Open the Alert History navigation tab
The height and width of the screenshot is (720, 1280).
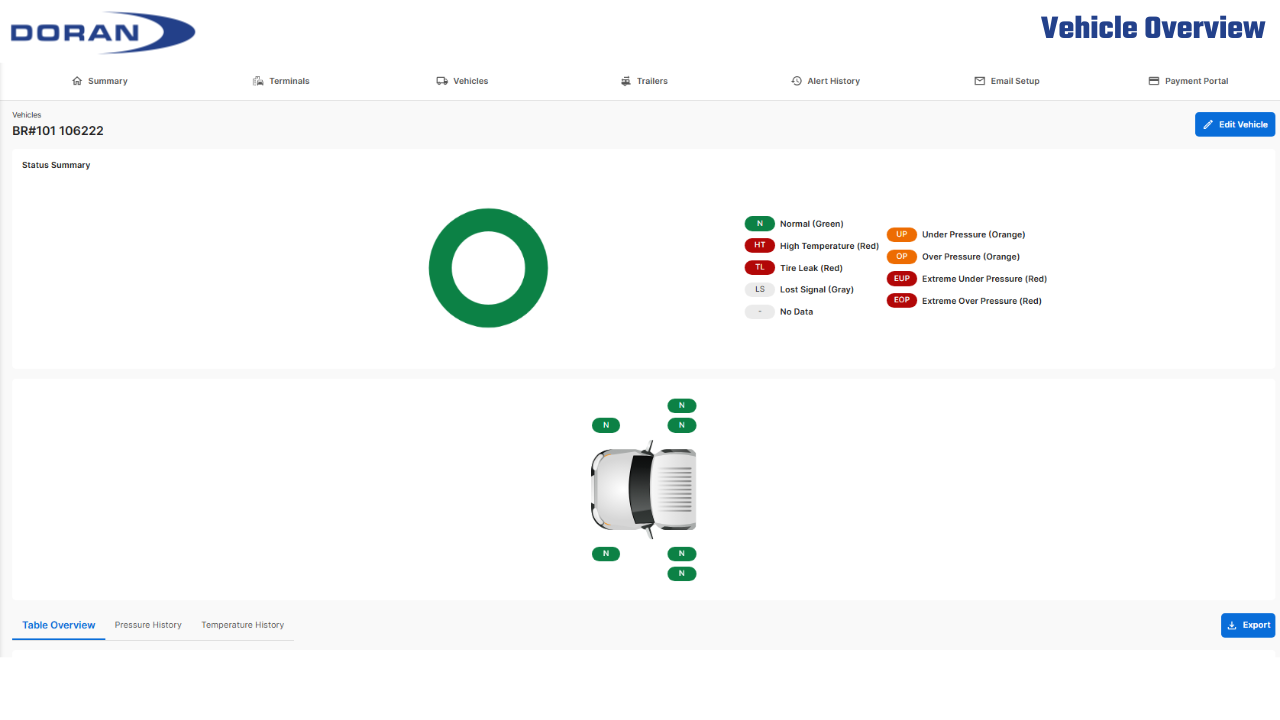pos(826,81)
